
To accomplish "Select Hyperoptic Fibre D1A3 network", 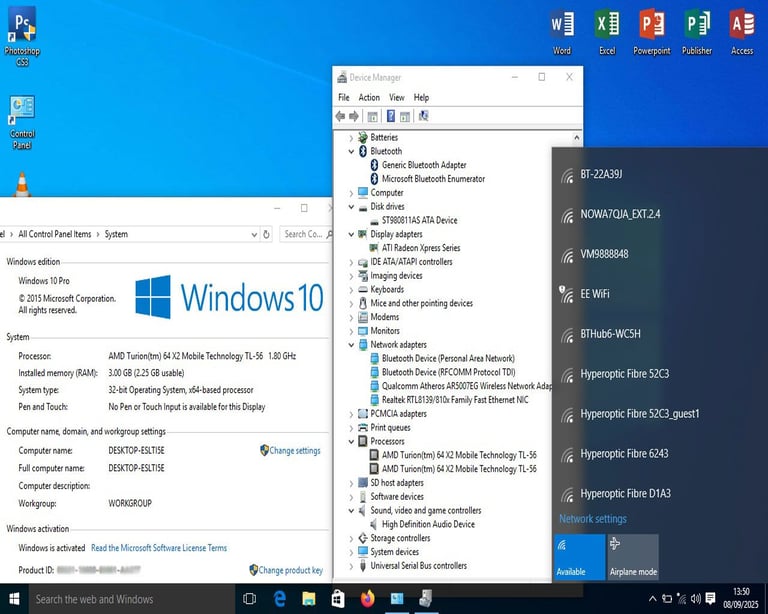I will click(x=660, y=494).
